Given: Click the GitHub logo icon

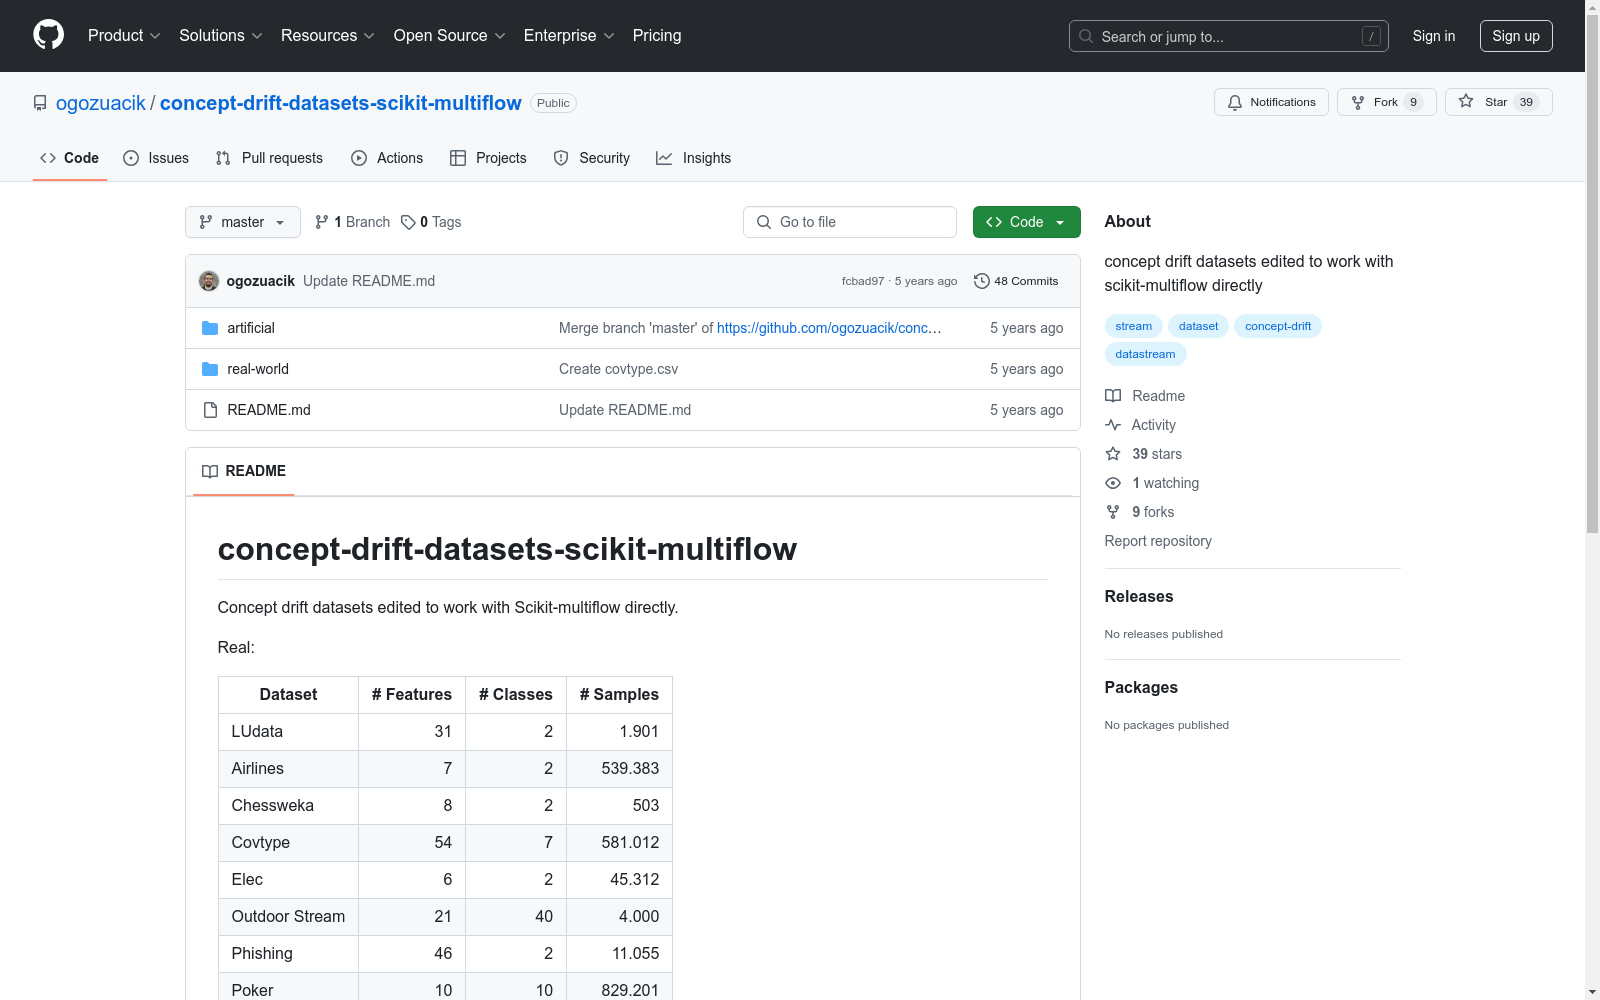Looking at the screenshot, I should coord(49,35).
